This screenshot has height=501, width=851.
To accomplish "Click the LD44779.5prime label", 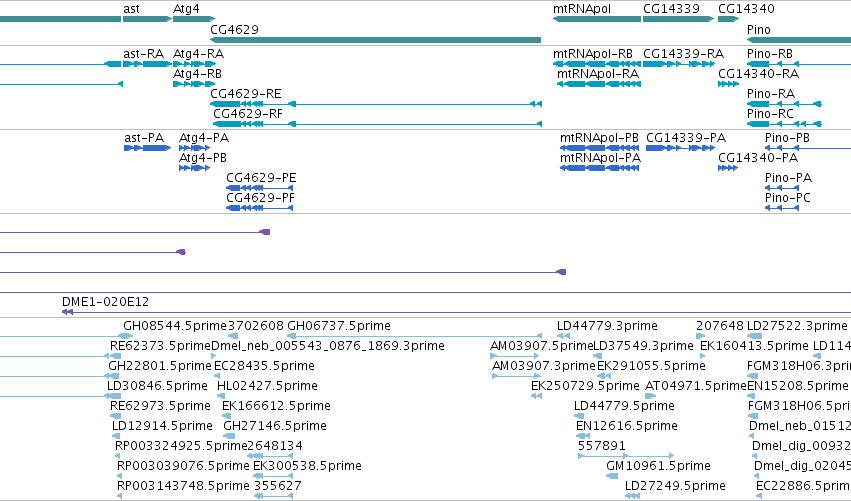I will 624,406.
